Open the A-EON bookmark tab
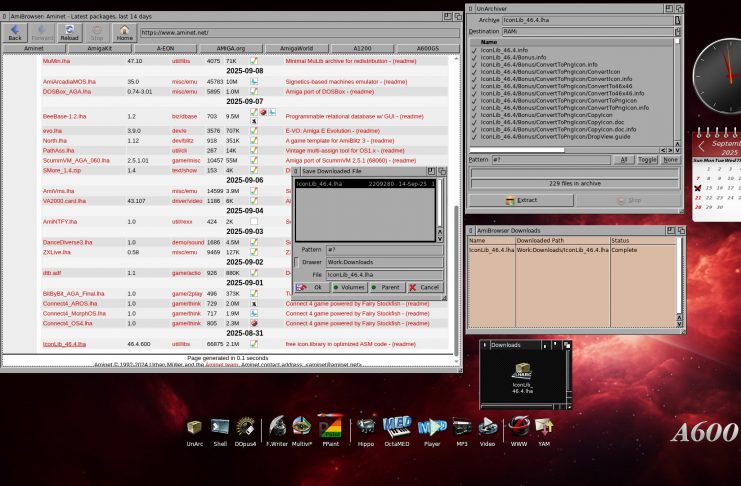This screenshot has width=741, height=486. (x=165, y=48)
